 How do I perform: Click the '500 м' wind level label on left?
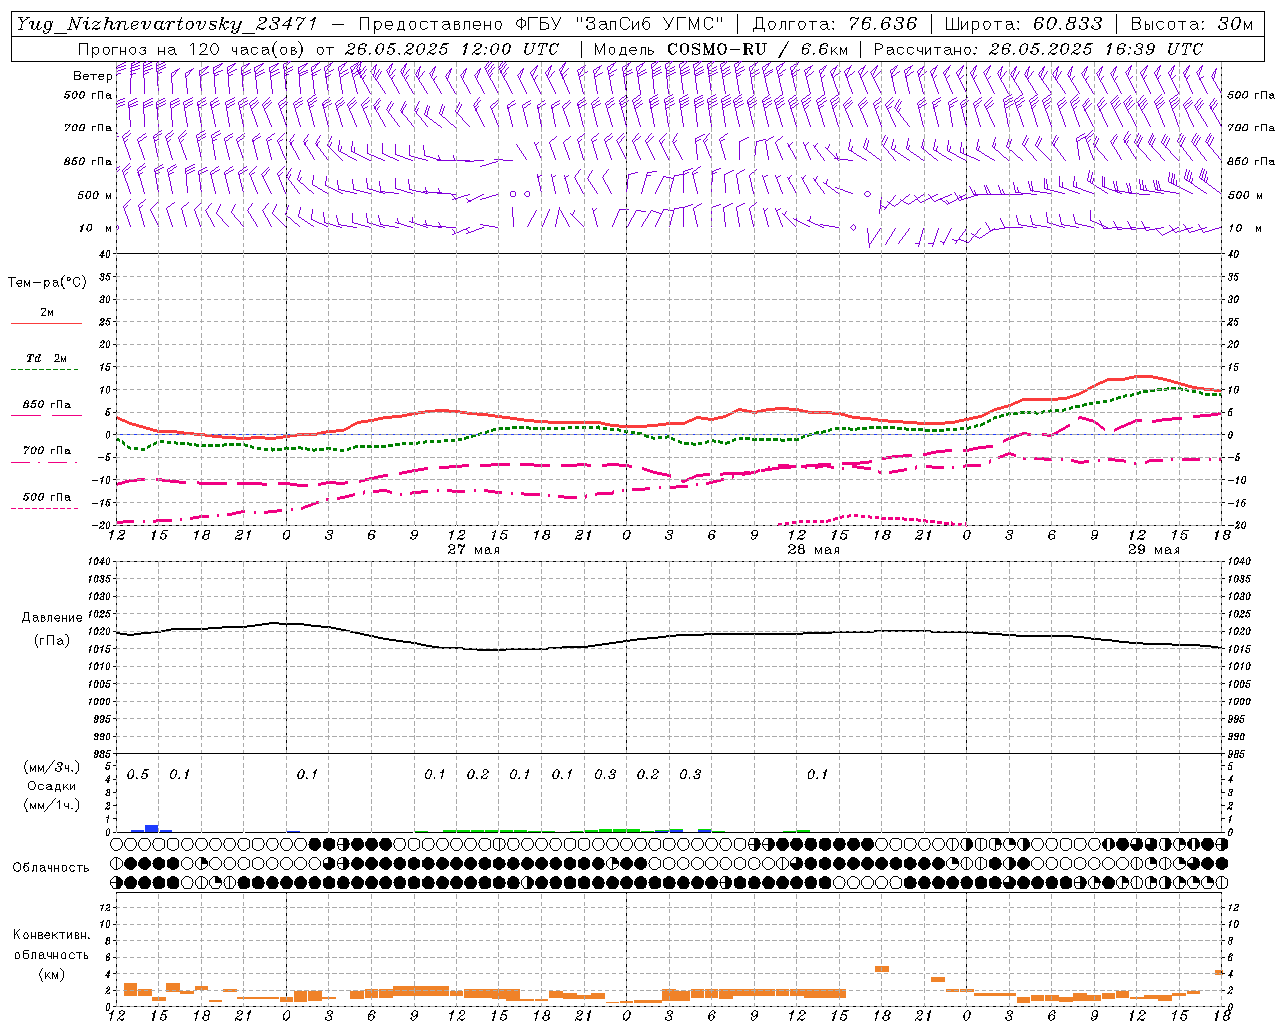pos(94,195)
